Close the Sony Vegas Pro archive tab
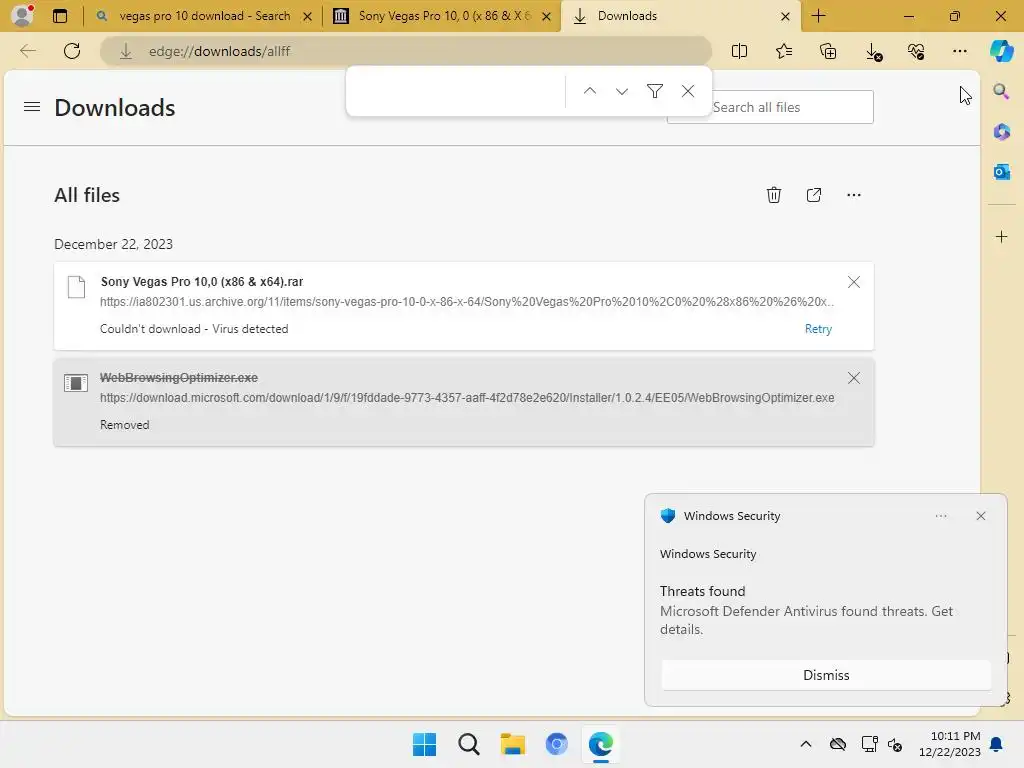The height and width of the screenshot is (768, 1024). click(x=546, y=16)
